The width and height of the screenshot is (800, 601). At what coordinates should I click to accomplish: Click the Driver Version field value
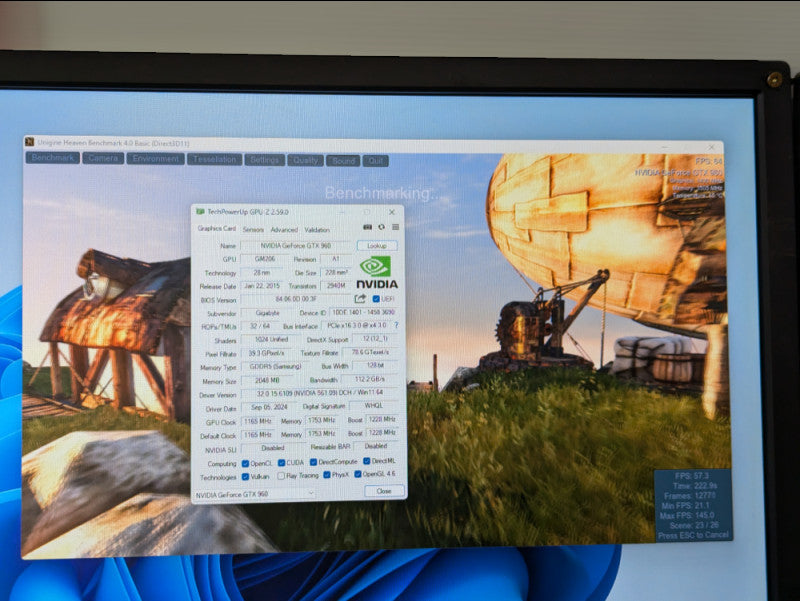[319, 393]
